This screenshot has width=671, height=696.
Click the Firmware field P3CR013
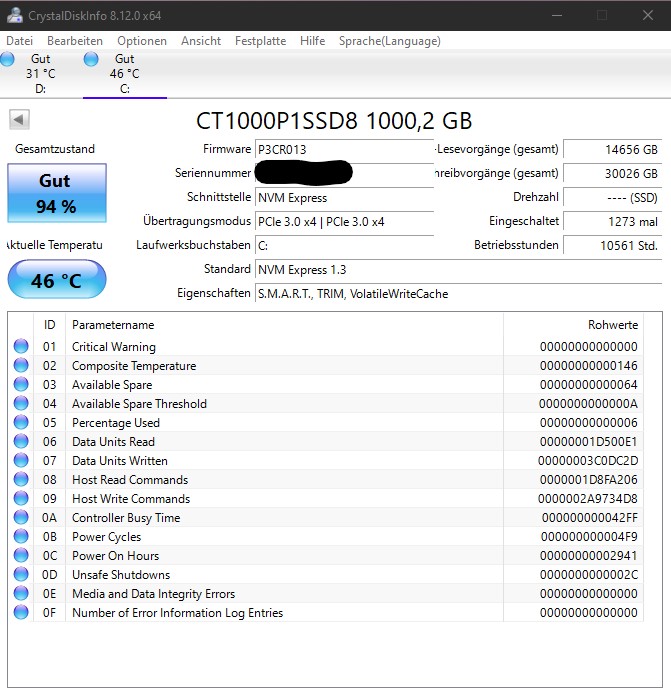click(344, 150)
